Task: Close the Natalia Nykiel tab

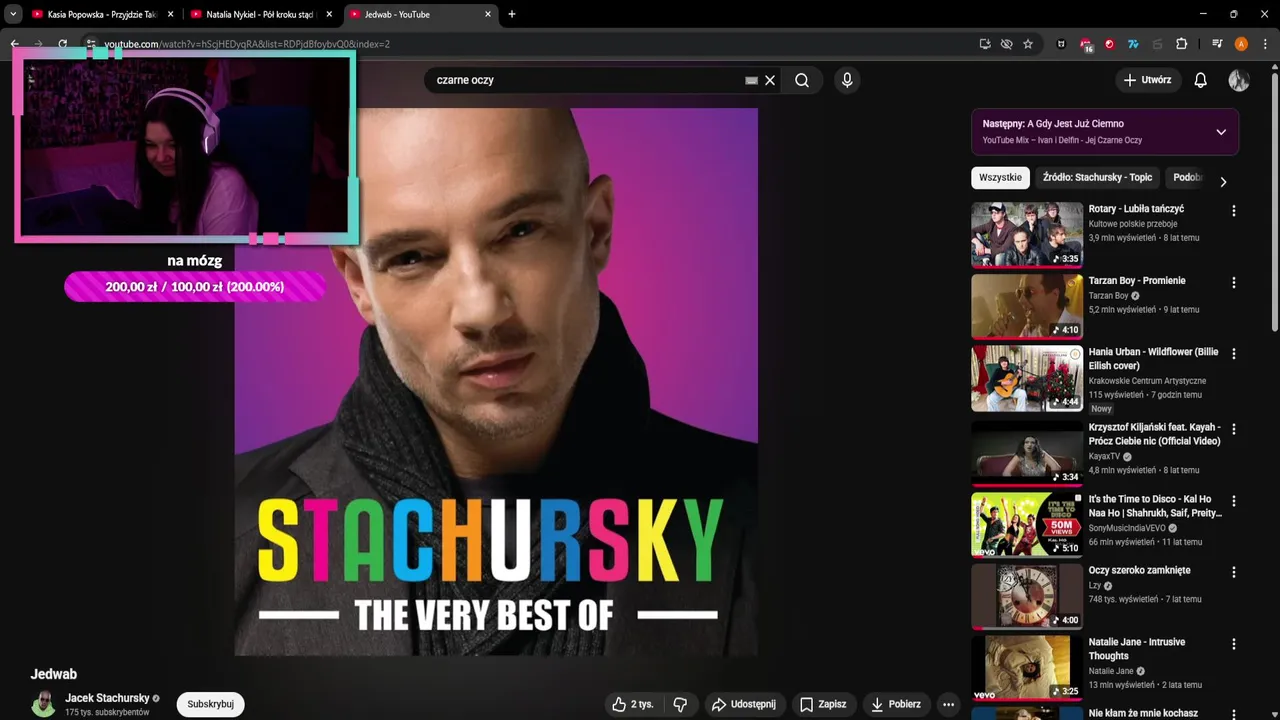Action: 330,14
